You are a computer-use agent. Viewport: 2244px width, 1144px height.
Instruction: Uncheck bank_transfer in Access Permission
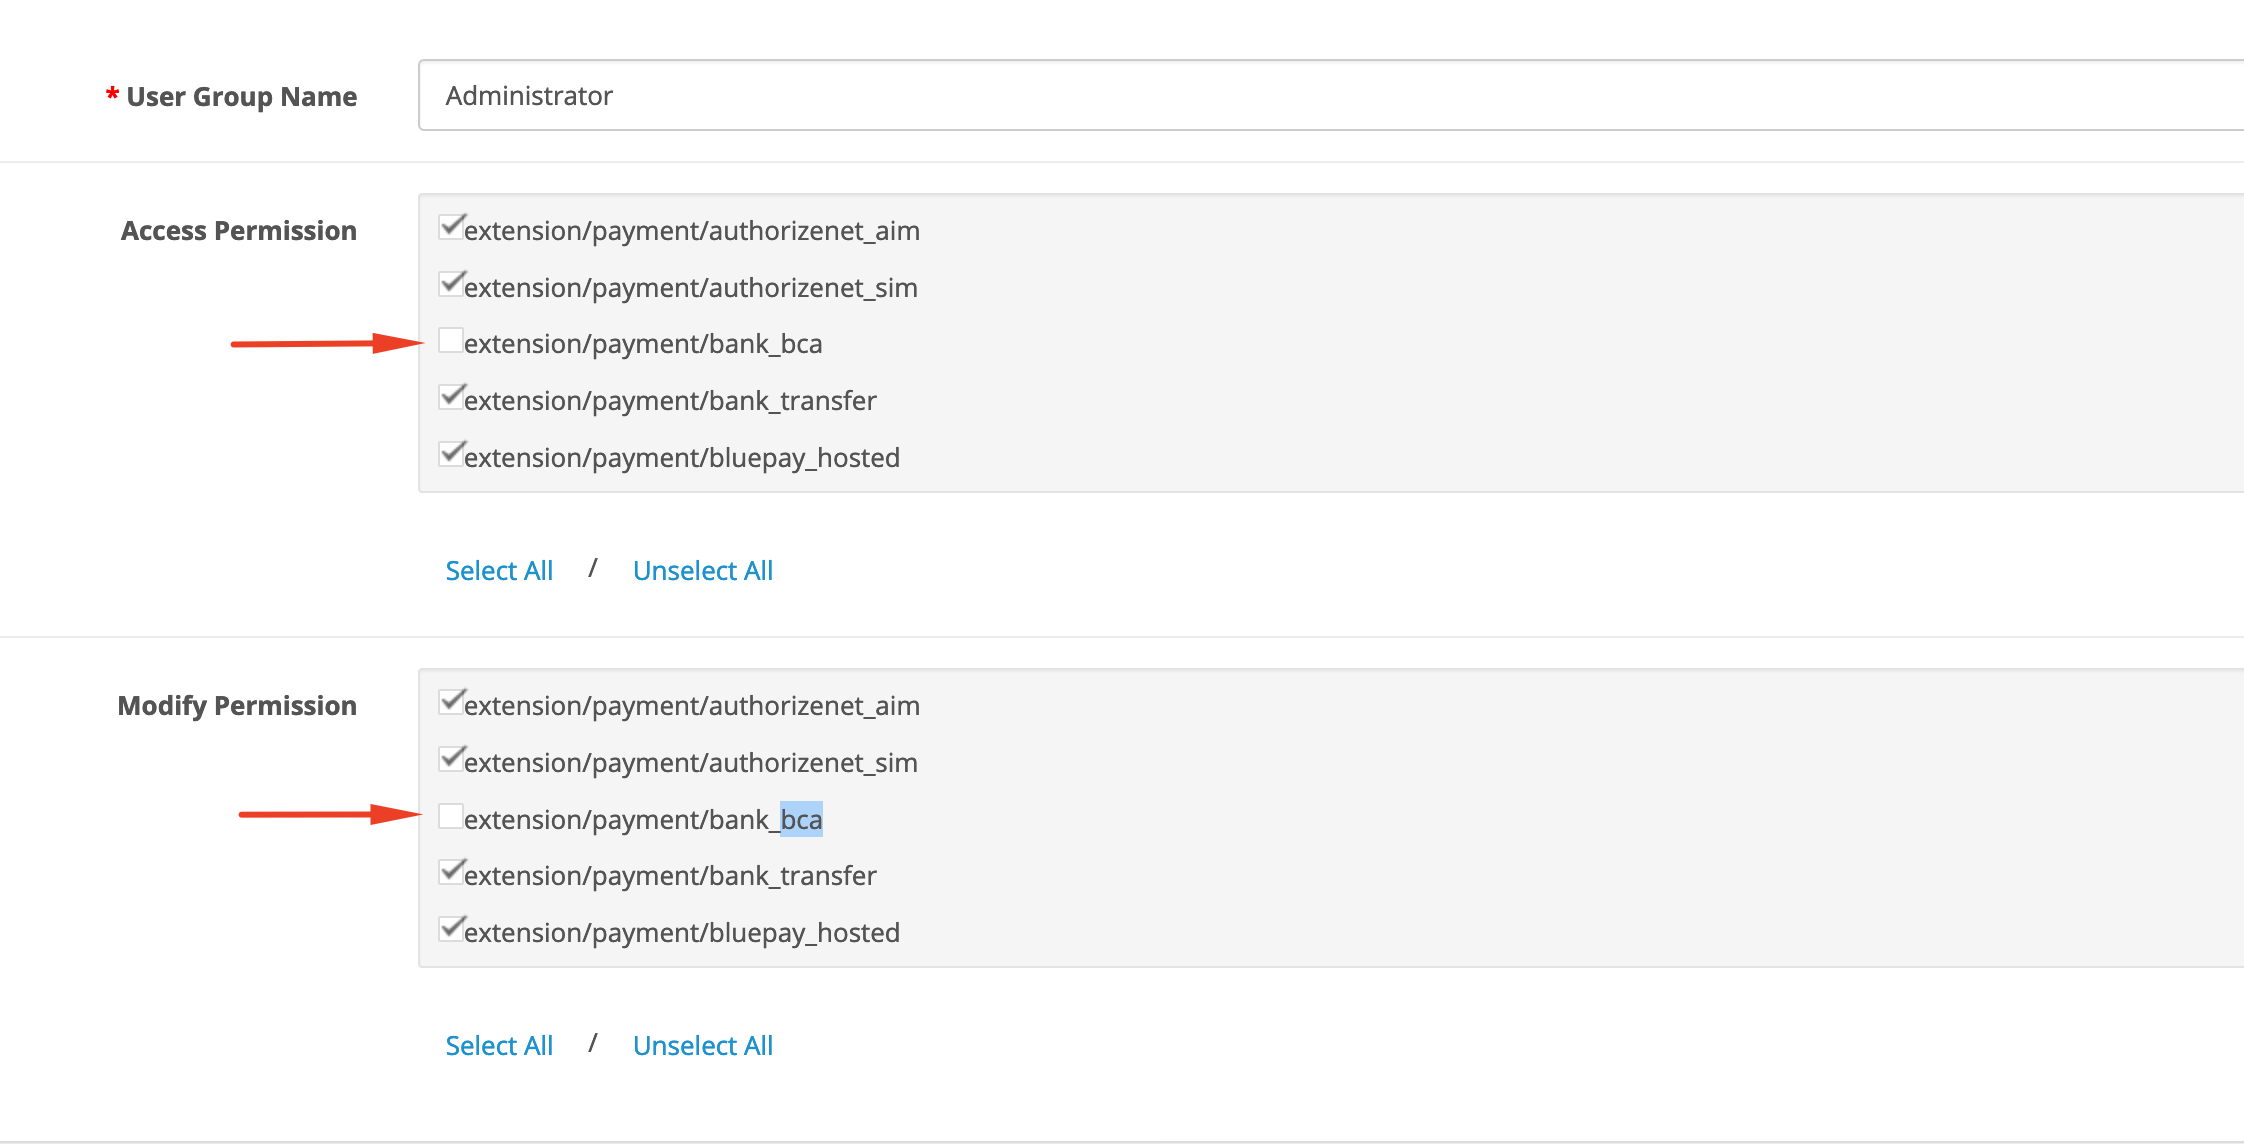(451, 397)
